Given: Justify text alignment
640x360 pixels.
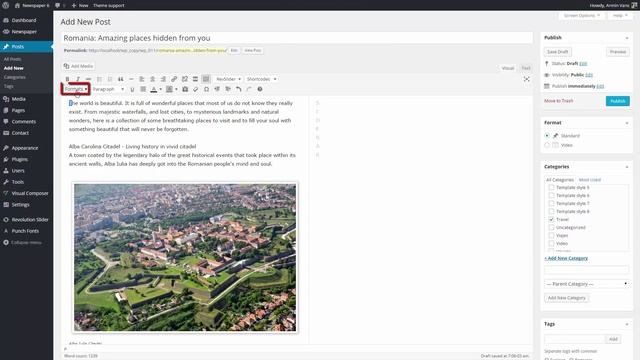Looking at the screenshot, I should (143, 89).
